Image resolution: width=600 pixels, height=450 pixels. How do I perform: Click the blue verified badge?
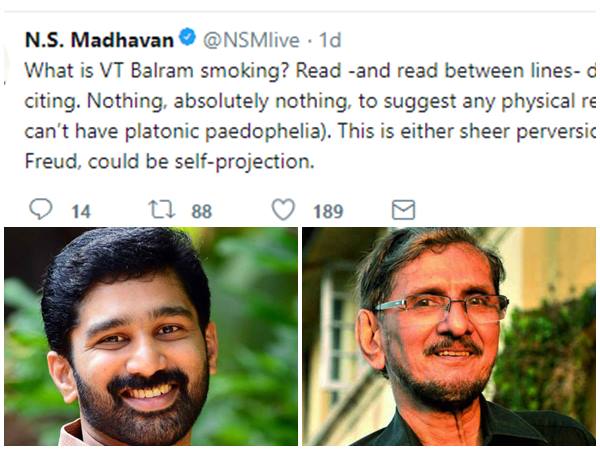(x=187, y=39)
